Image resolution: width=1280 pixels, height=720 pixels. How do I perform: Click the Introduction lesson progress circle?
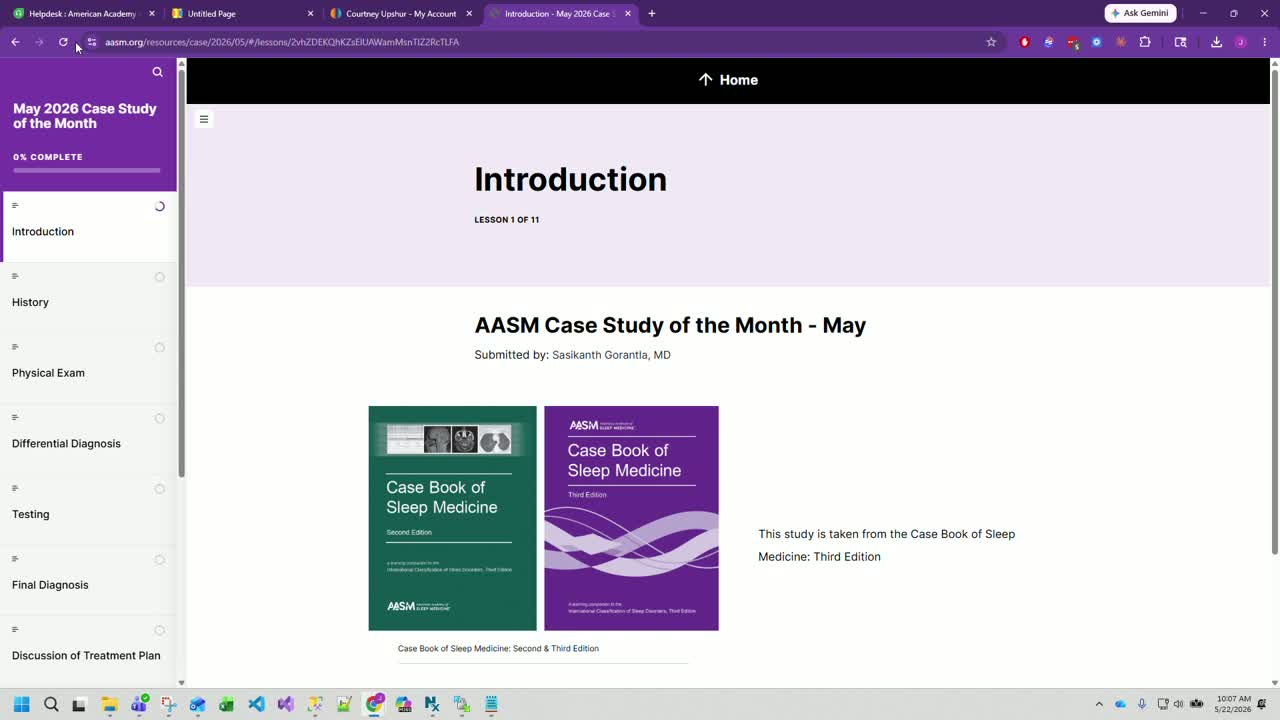pos(160,207)
